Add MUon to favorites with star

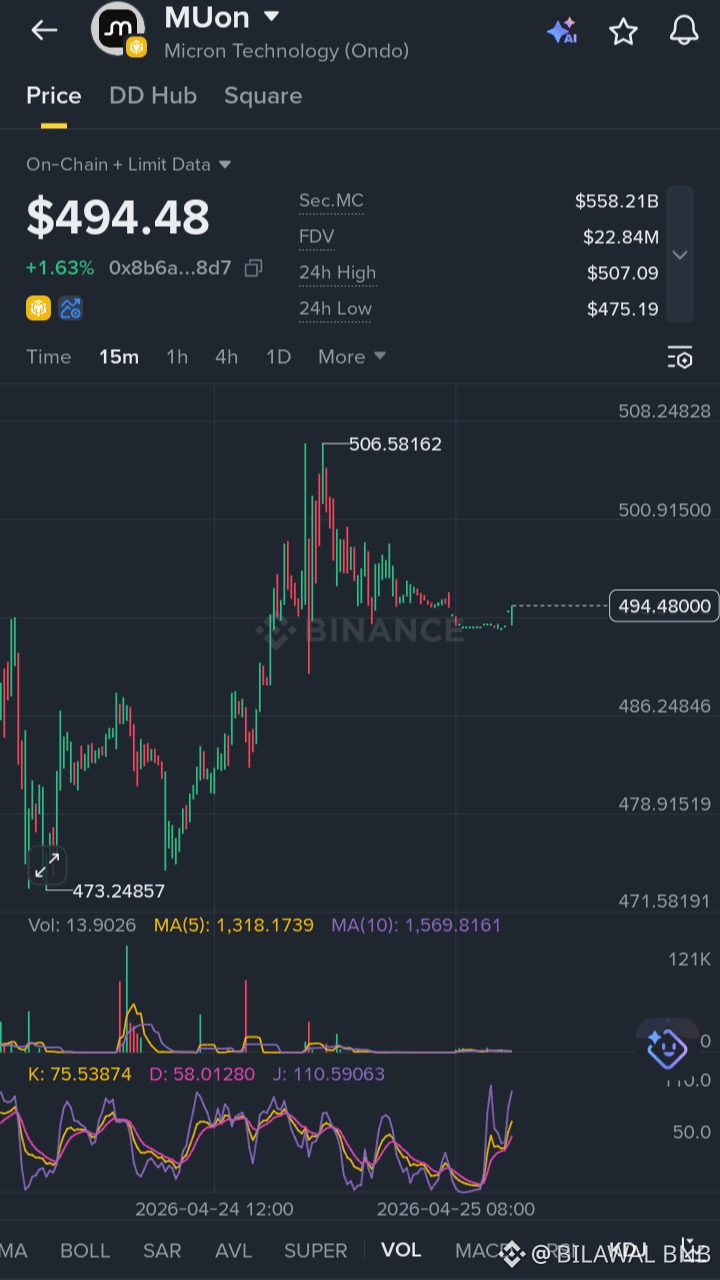point(623,31)
